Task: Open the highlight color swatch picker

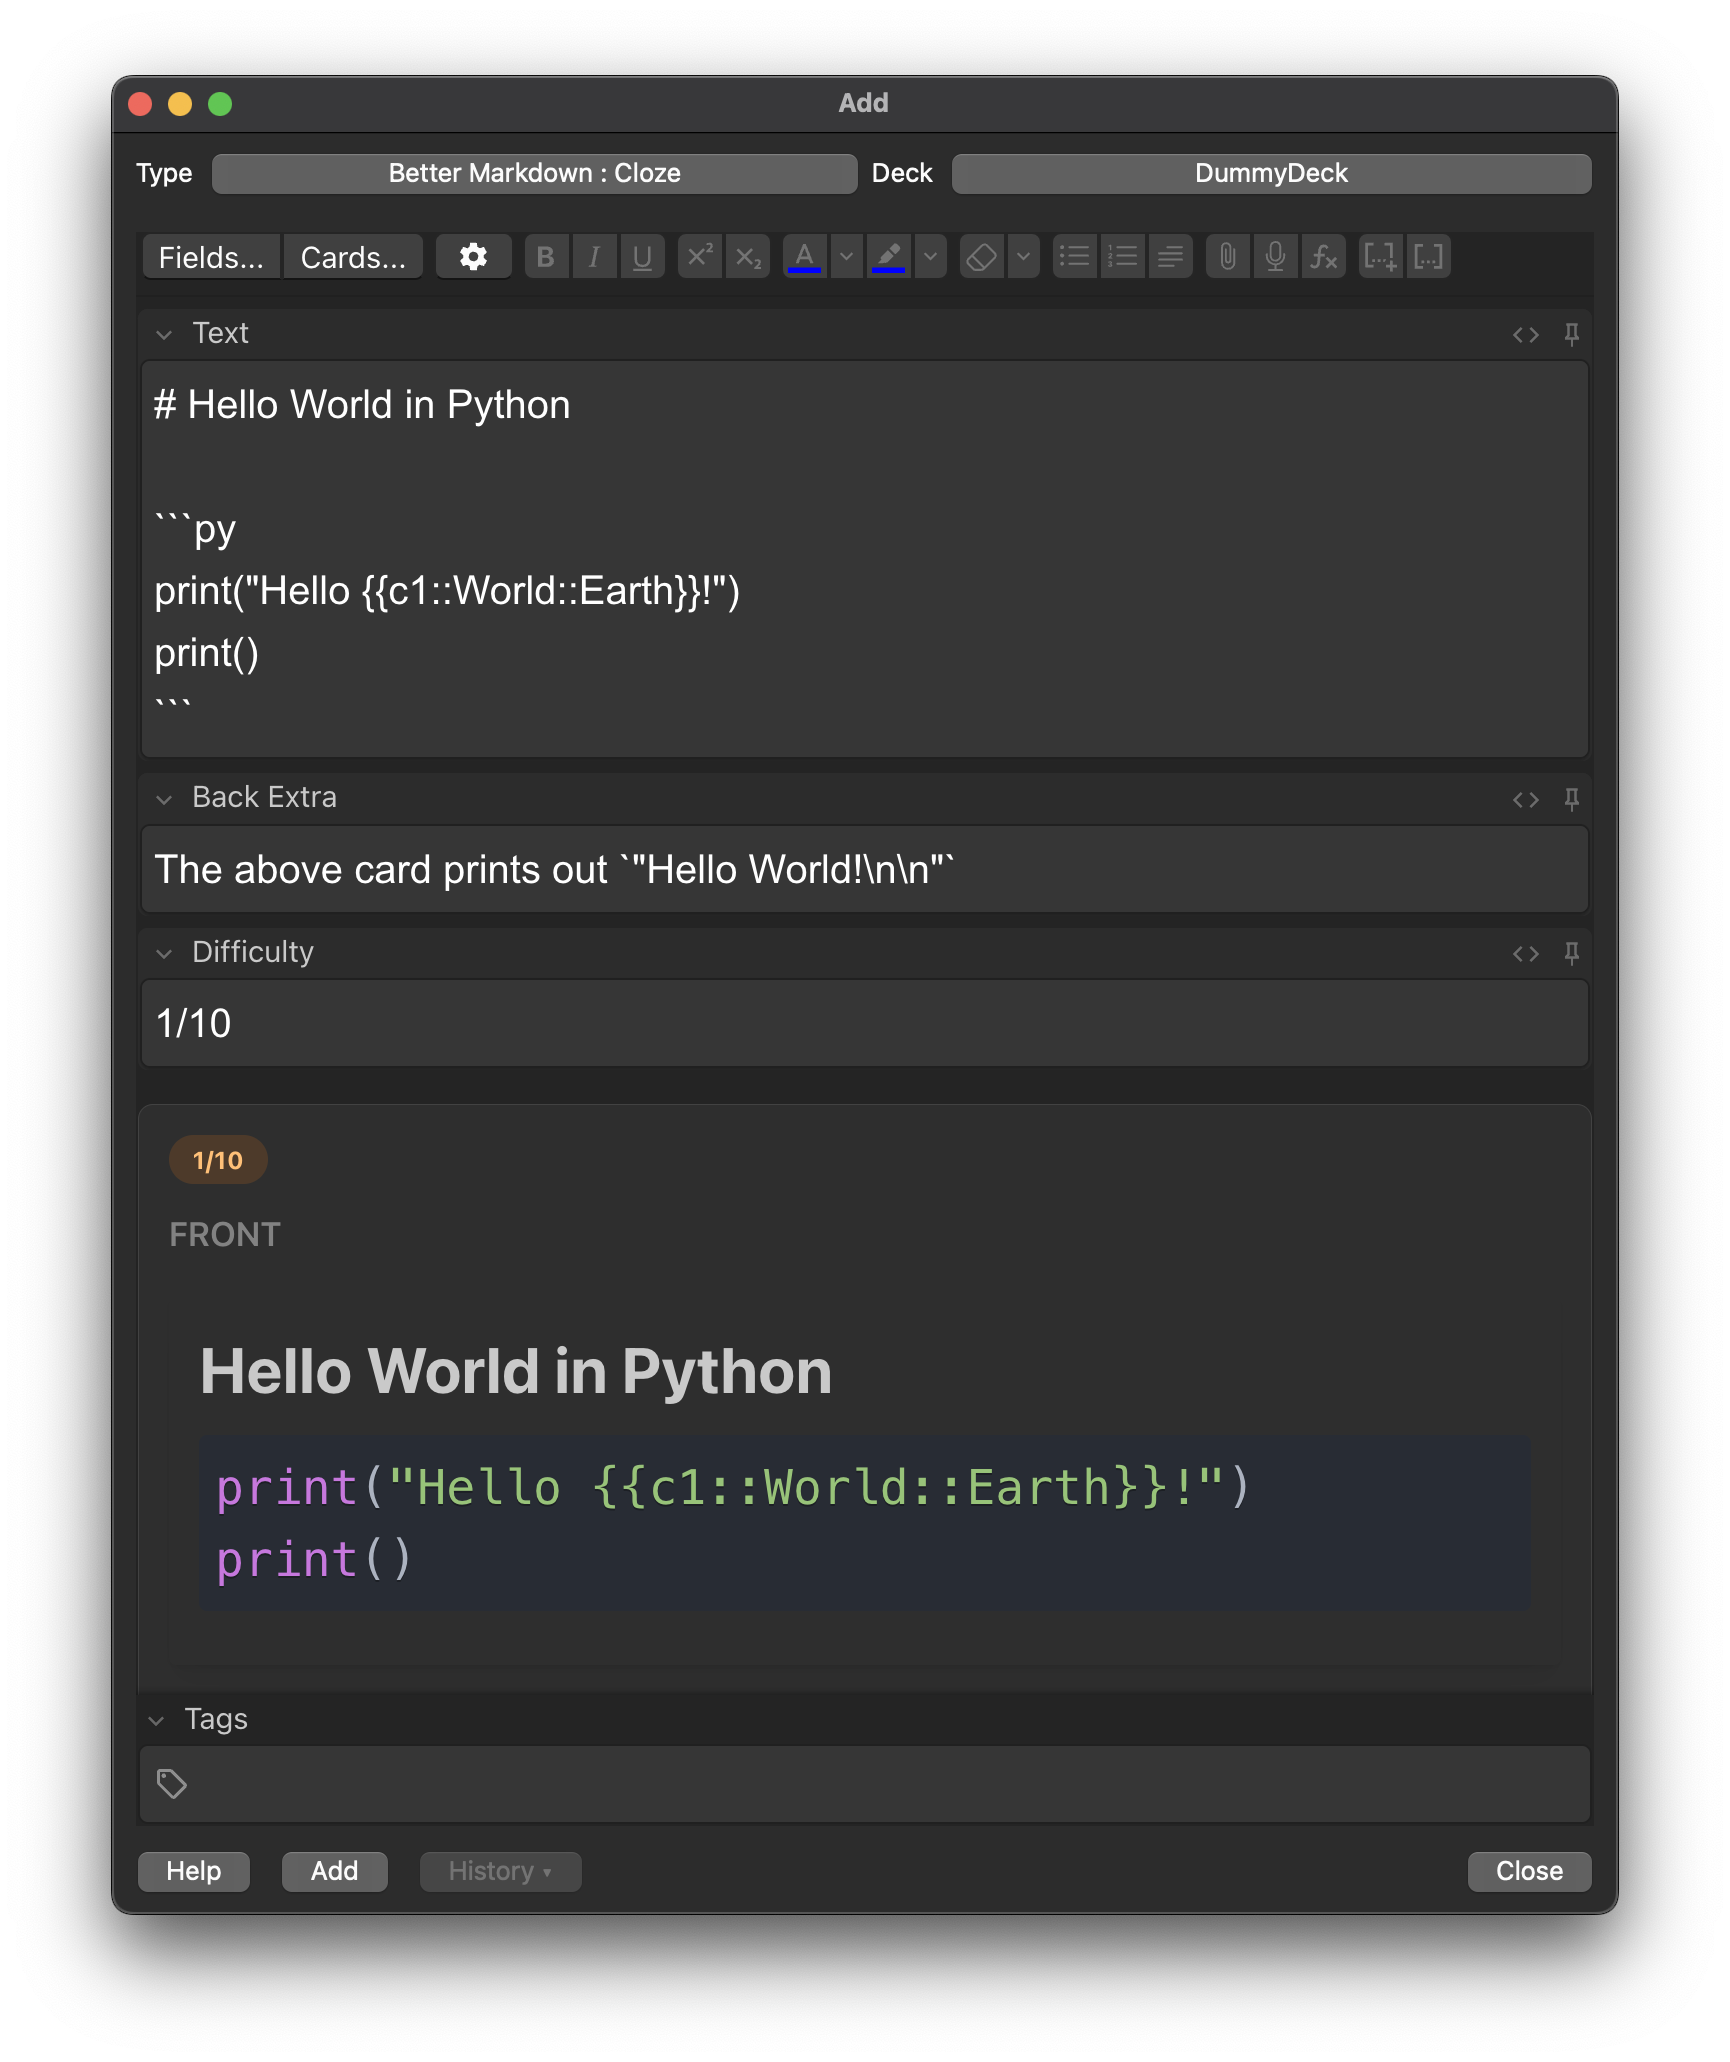Action: click(x=889, y=257)
